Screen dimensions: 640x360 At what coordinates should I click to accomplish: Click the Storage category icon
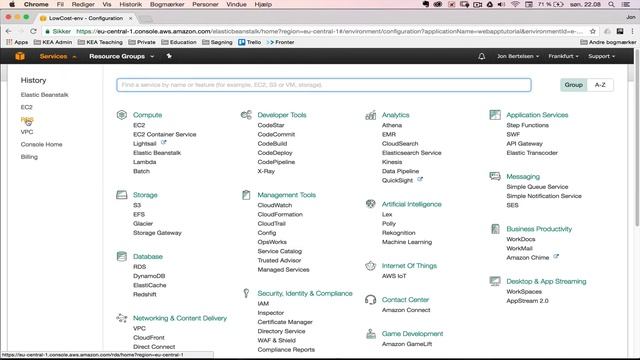coord(122,195)
